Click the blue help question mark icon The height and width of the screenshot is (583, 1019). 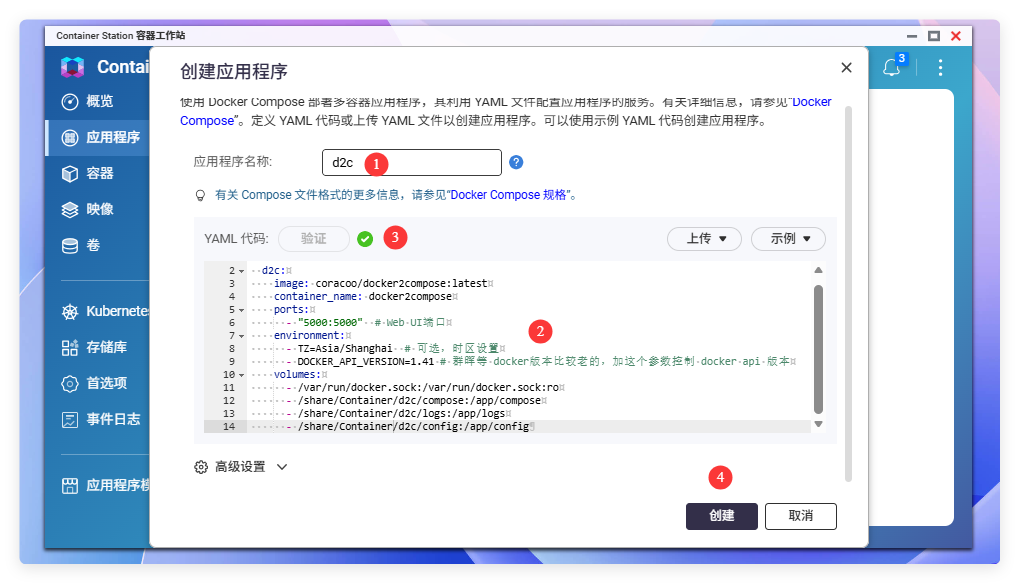point(516,162)
